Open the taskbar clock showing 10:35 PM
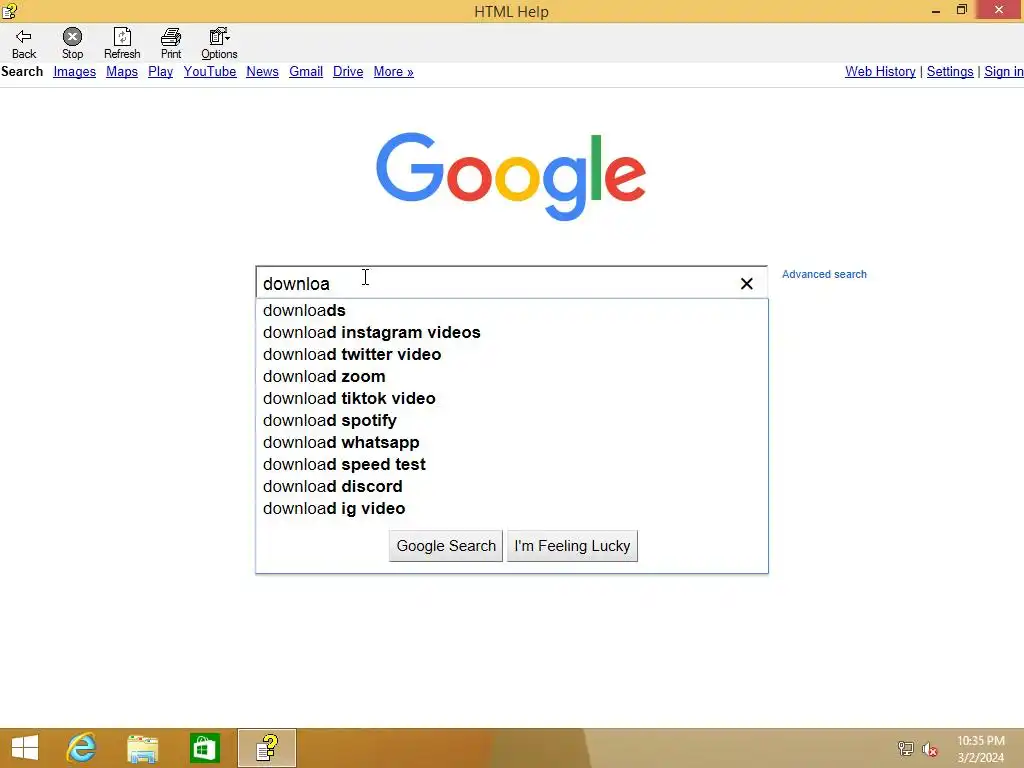This screenshot has height=768, width=1024. tap(981, 748)
